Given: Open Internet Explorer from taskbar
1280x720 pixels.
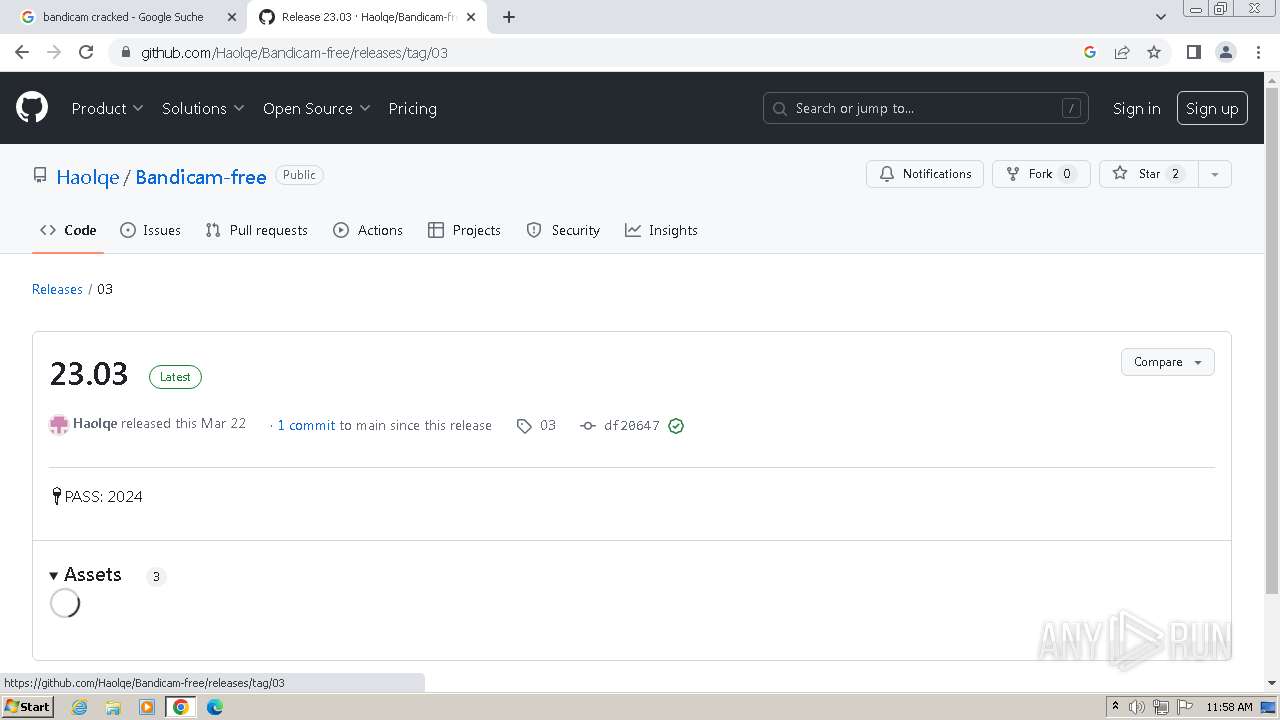Looking at the screenshot, I should click(x=80, y=707).
